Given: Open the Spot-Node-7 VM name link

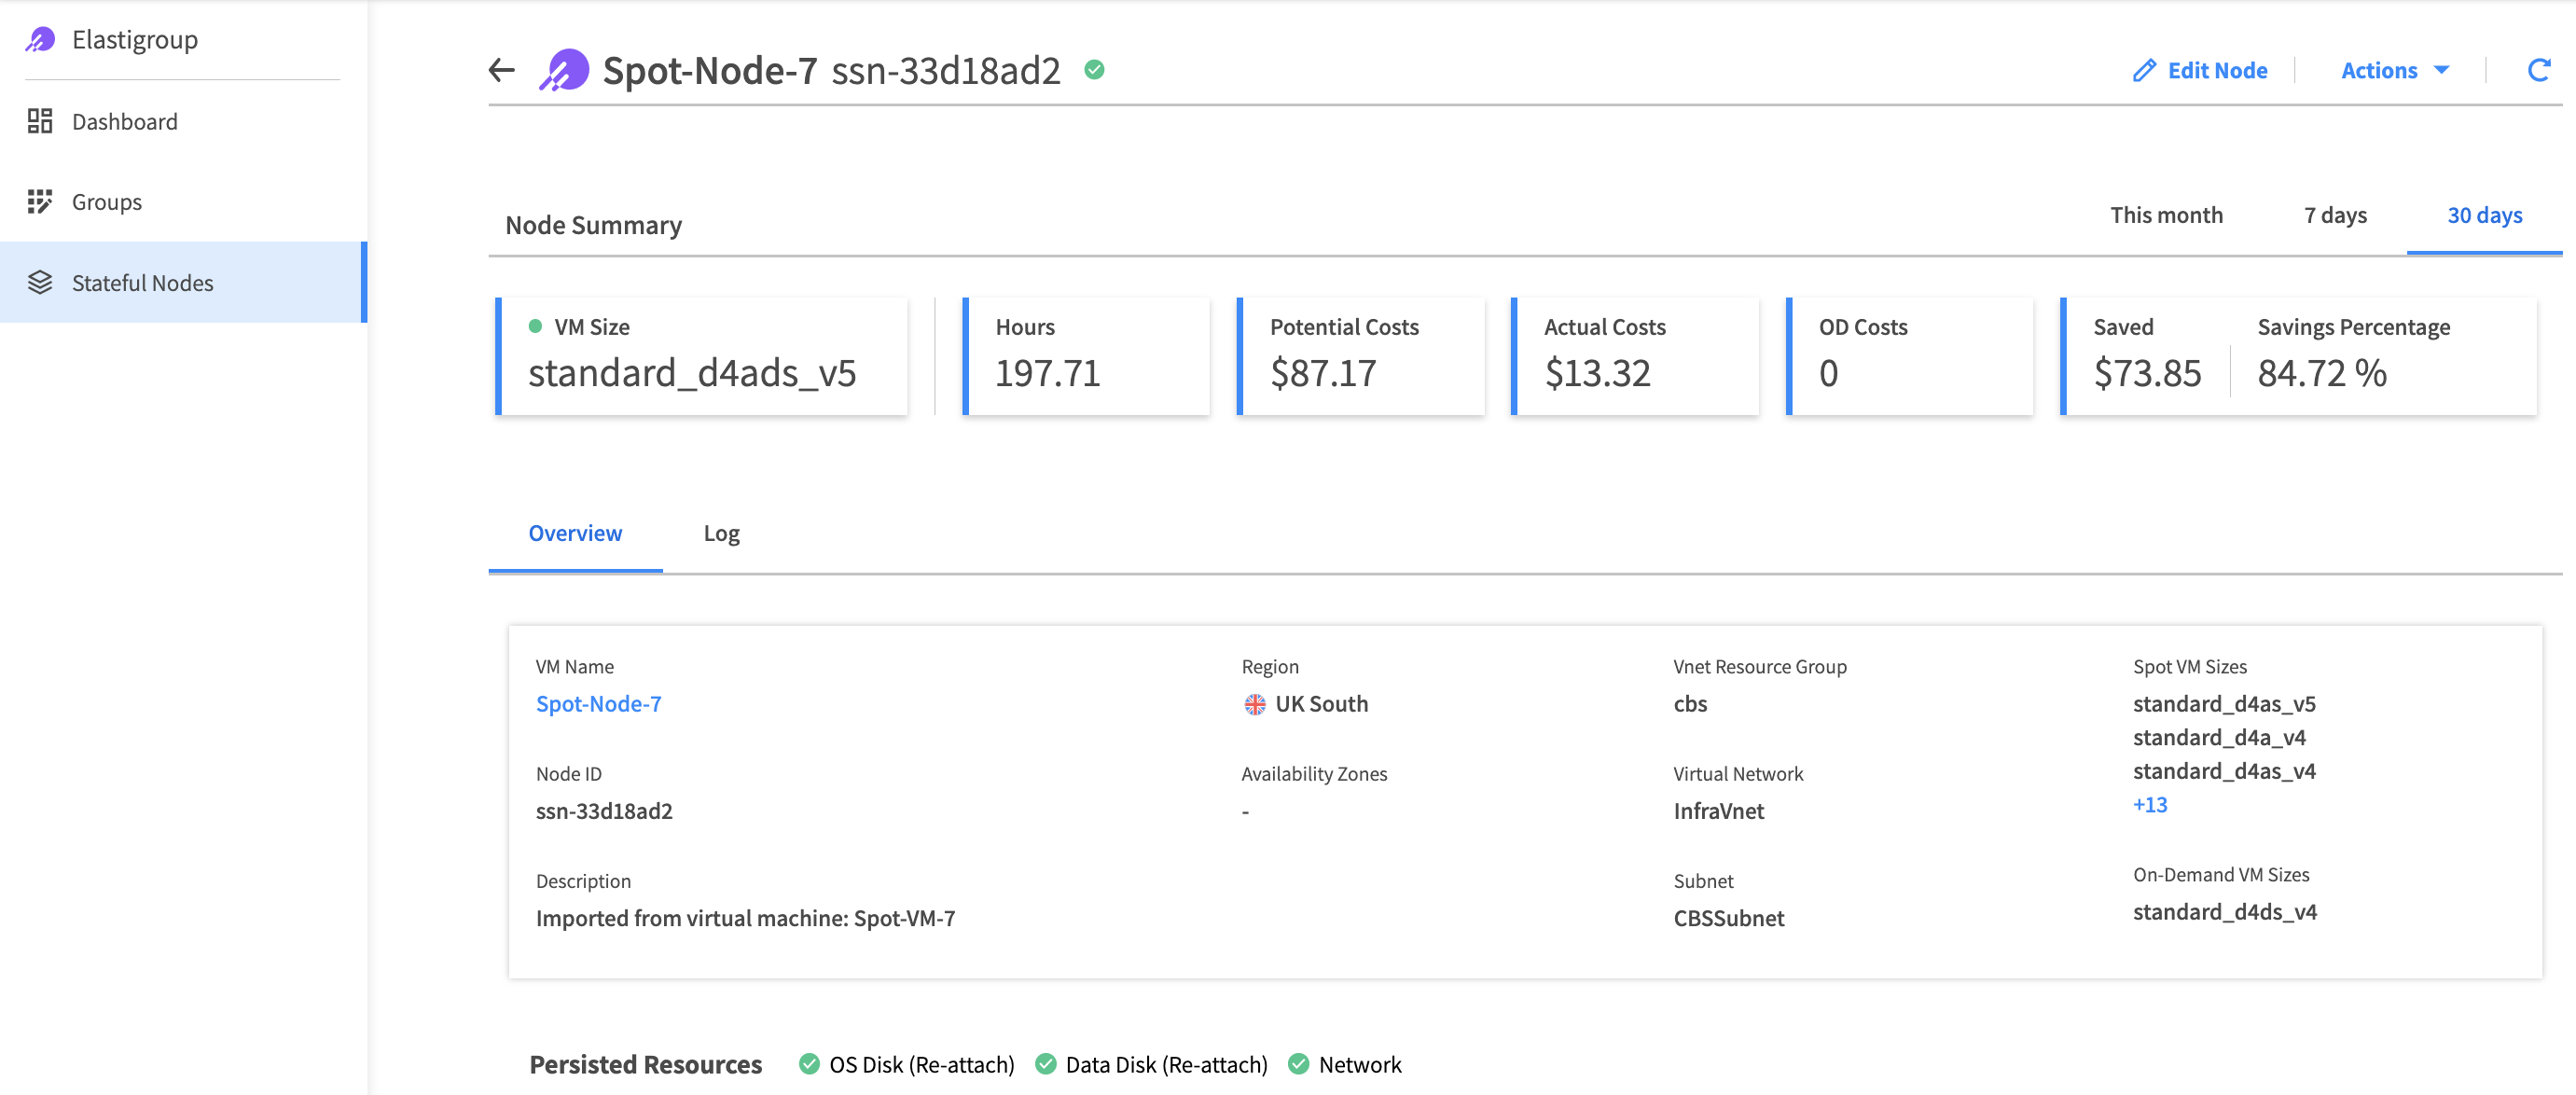Looking at the screenshot, I should coord(598,704).
